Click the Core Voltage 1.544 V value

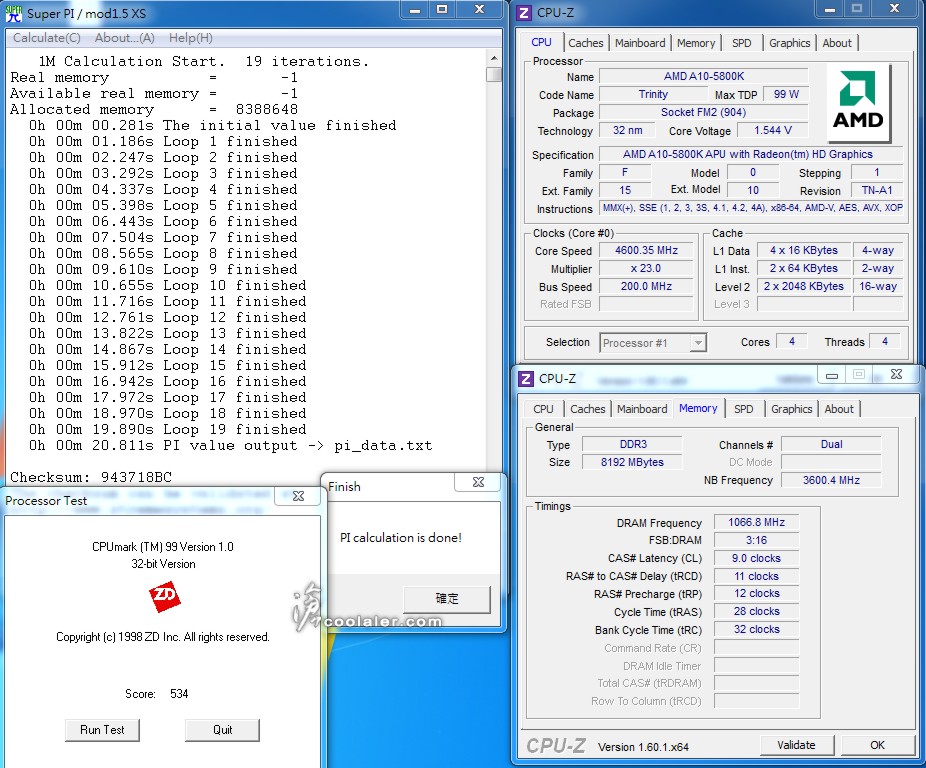pos(773,131)
